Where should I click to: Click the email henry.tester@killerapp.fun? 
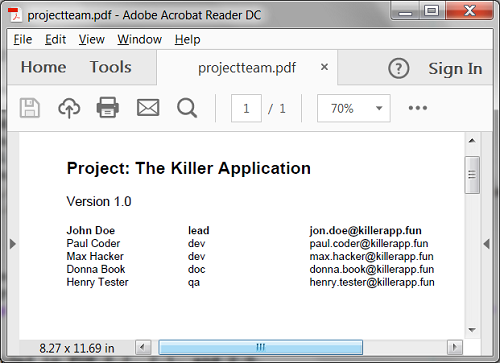click(x=372, y=283)
